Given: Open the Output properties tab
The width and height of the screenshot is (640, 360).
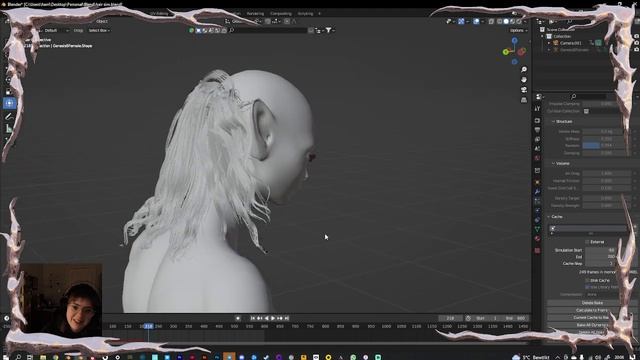Looking at the screenshot, I should click(537, 130).
